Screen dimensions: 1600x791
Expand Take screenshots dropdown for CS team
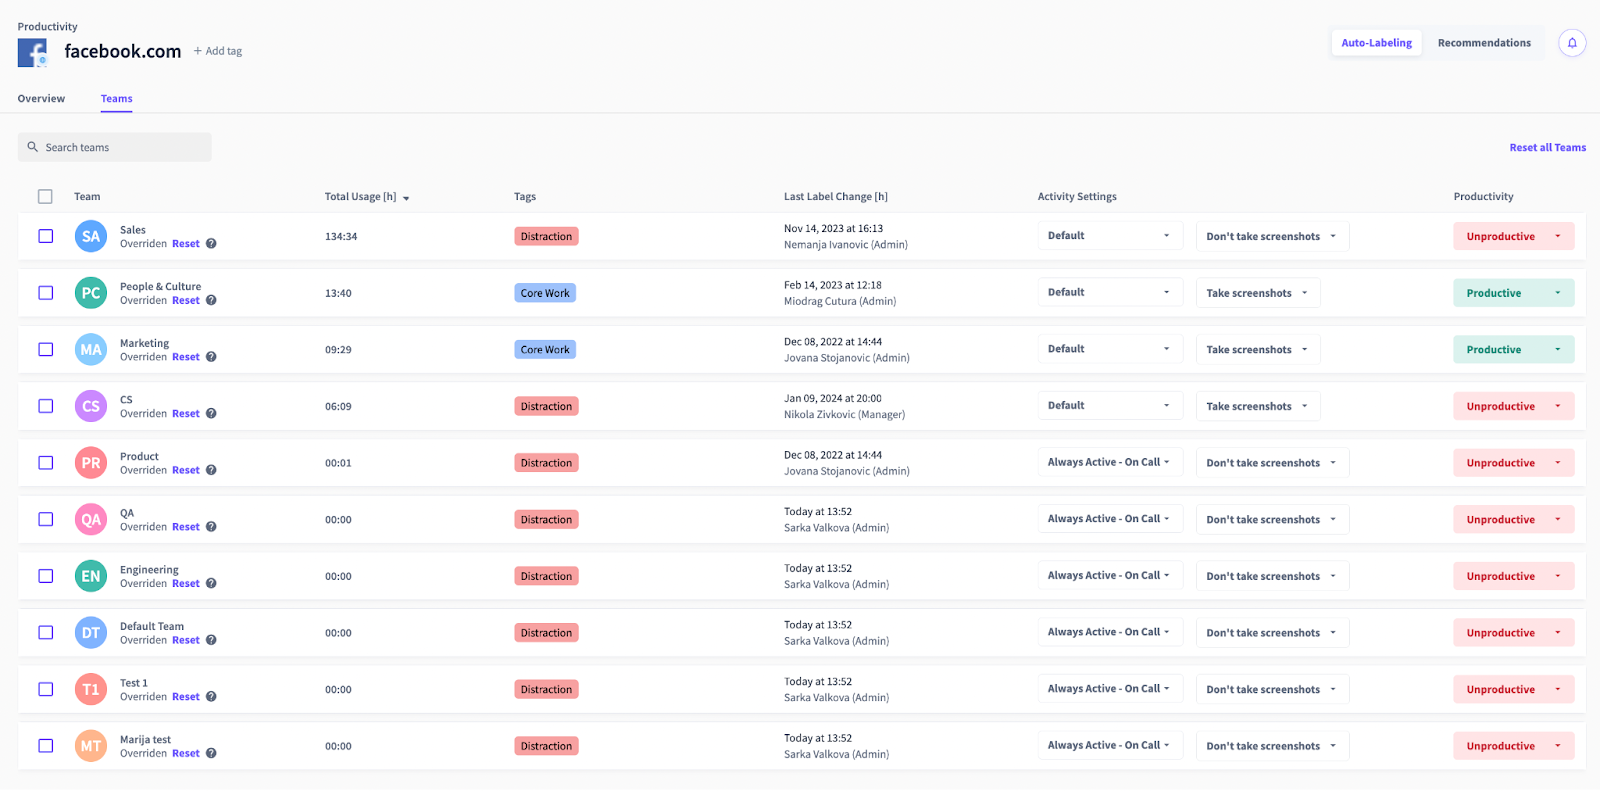(1257, 406)
